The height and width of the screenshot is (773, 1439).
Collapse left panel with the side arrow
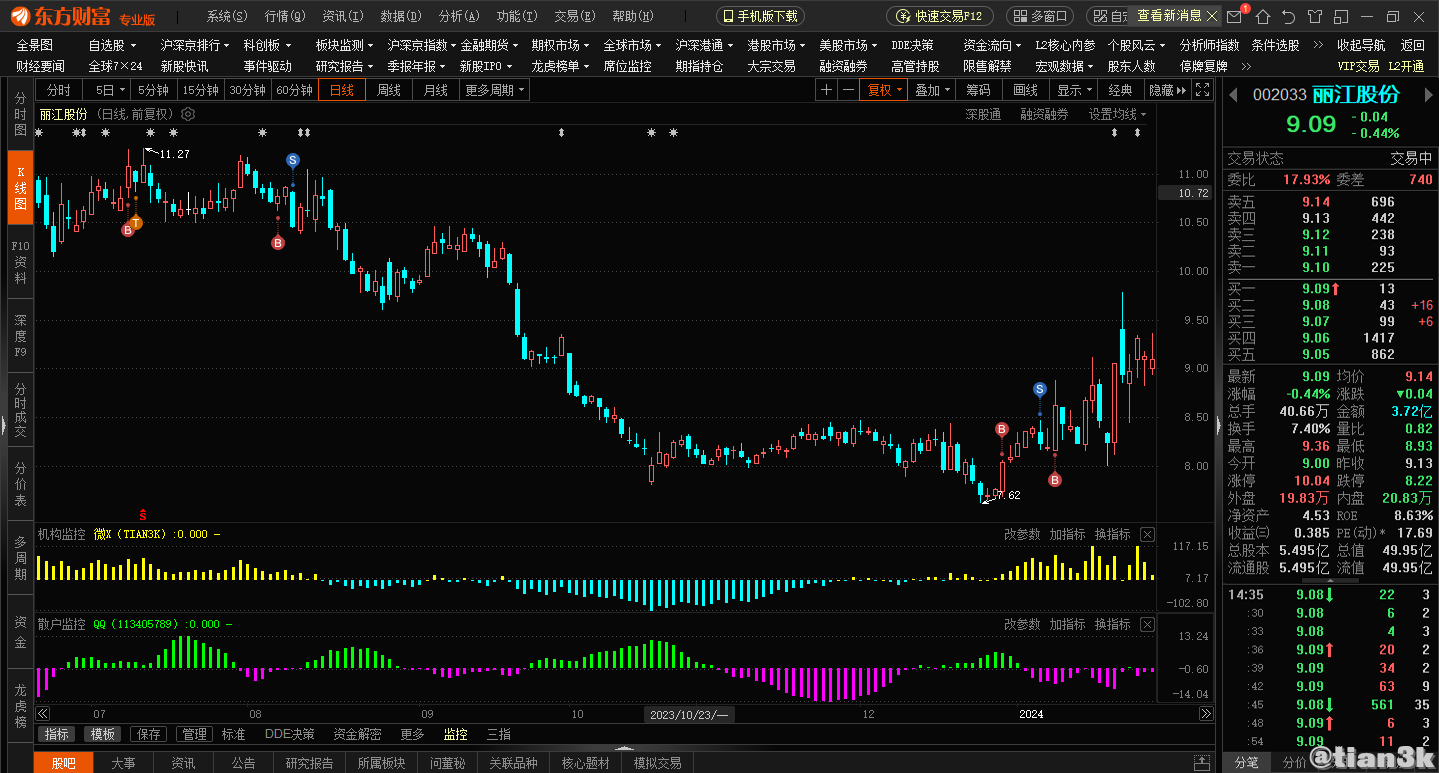click(4, 427)
